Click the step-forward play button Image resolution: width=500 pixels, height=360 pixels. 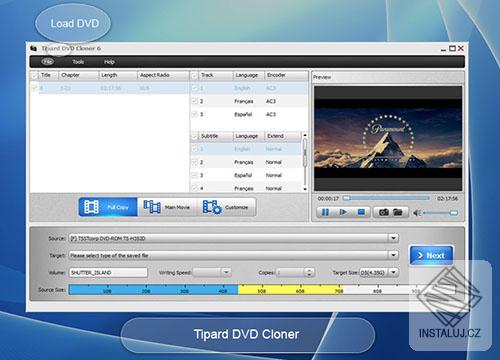coord(343,212)
